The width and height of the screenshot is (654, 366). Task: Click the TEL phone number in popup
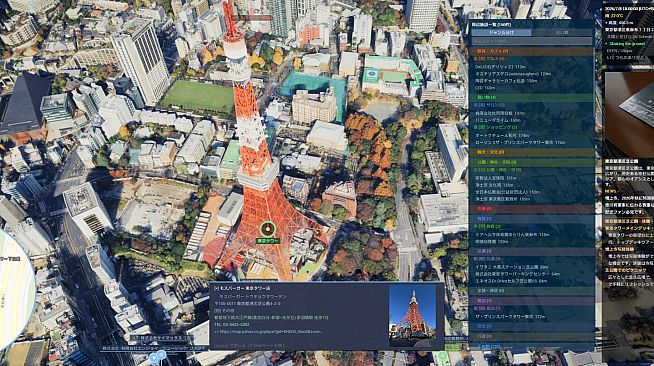coord(232,324)
